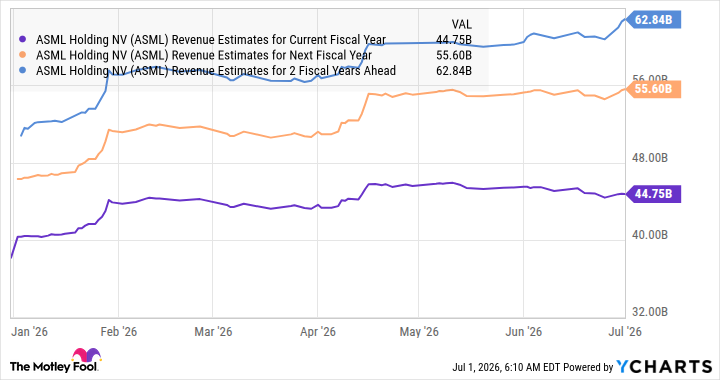
Task: Select the Revenue Estimates for Next Fiscal Year label
Action: (x=204, y=55)
